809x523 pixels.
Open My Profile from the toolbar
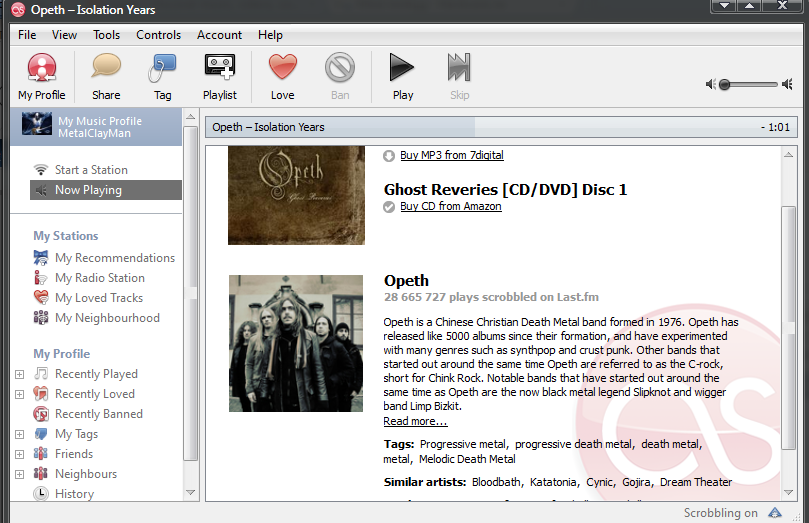click(42, 76)
